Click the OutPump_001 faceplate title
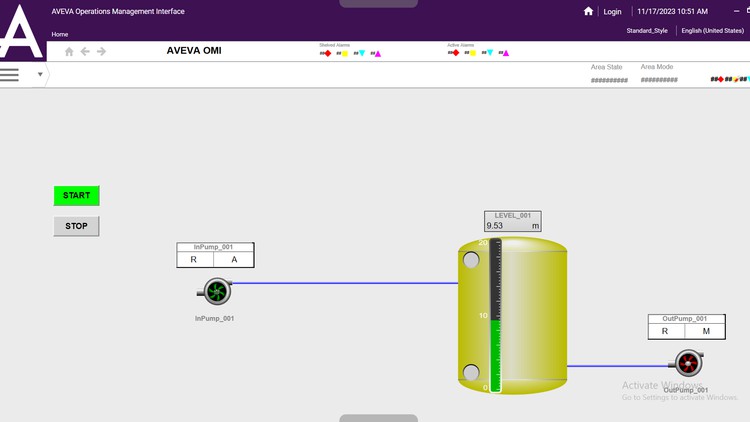This screenshot has height=422, width=750. pyautogui.click(x=685, y=319)
